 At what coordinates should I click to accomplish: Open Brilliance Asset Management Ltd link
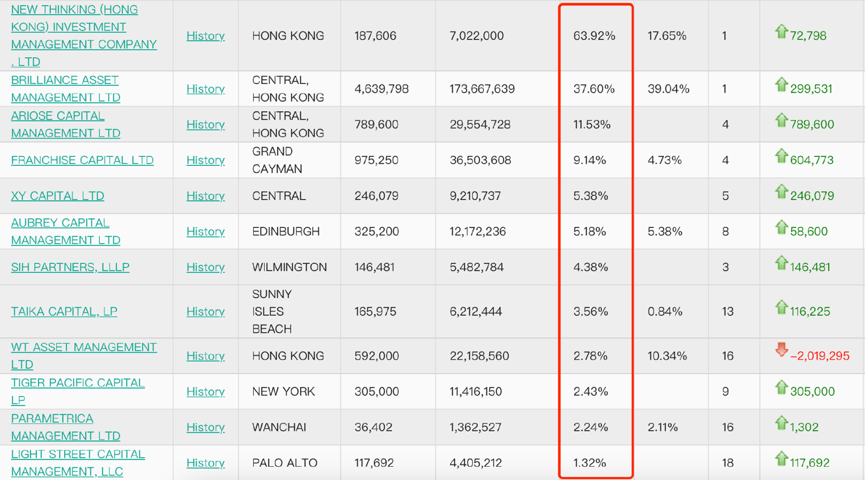[x=65, y=89]
